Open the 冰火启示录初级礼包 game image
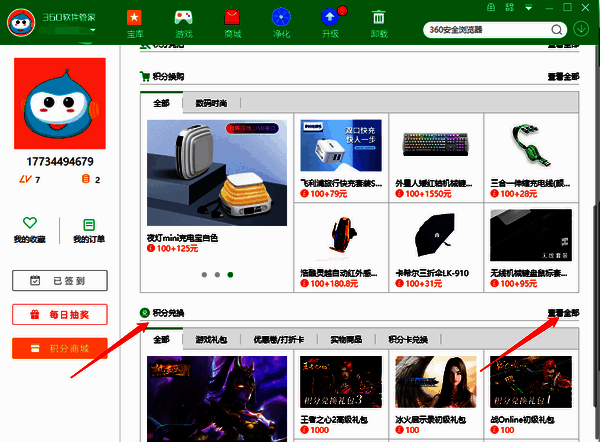Viewport: 600px width, 442px height. point(436,382)
